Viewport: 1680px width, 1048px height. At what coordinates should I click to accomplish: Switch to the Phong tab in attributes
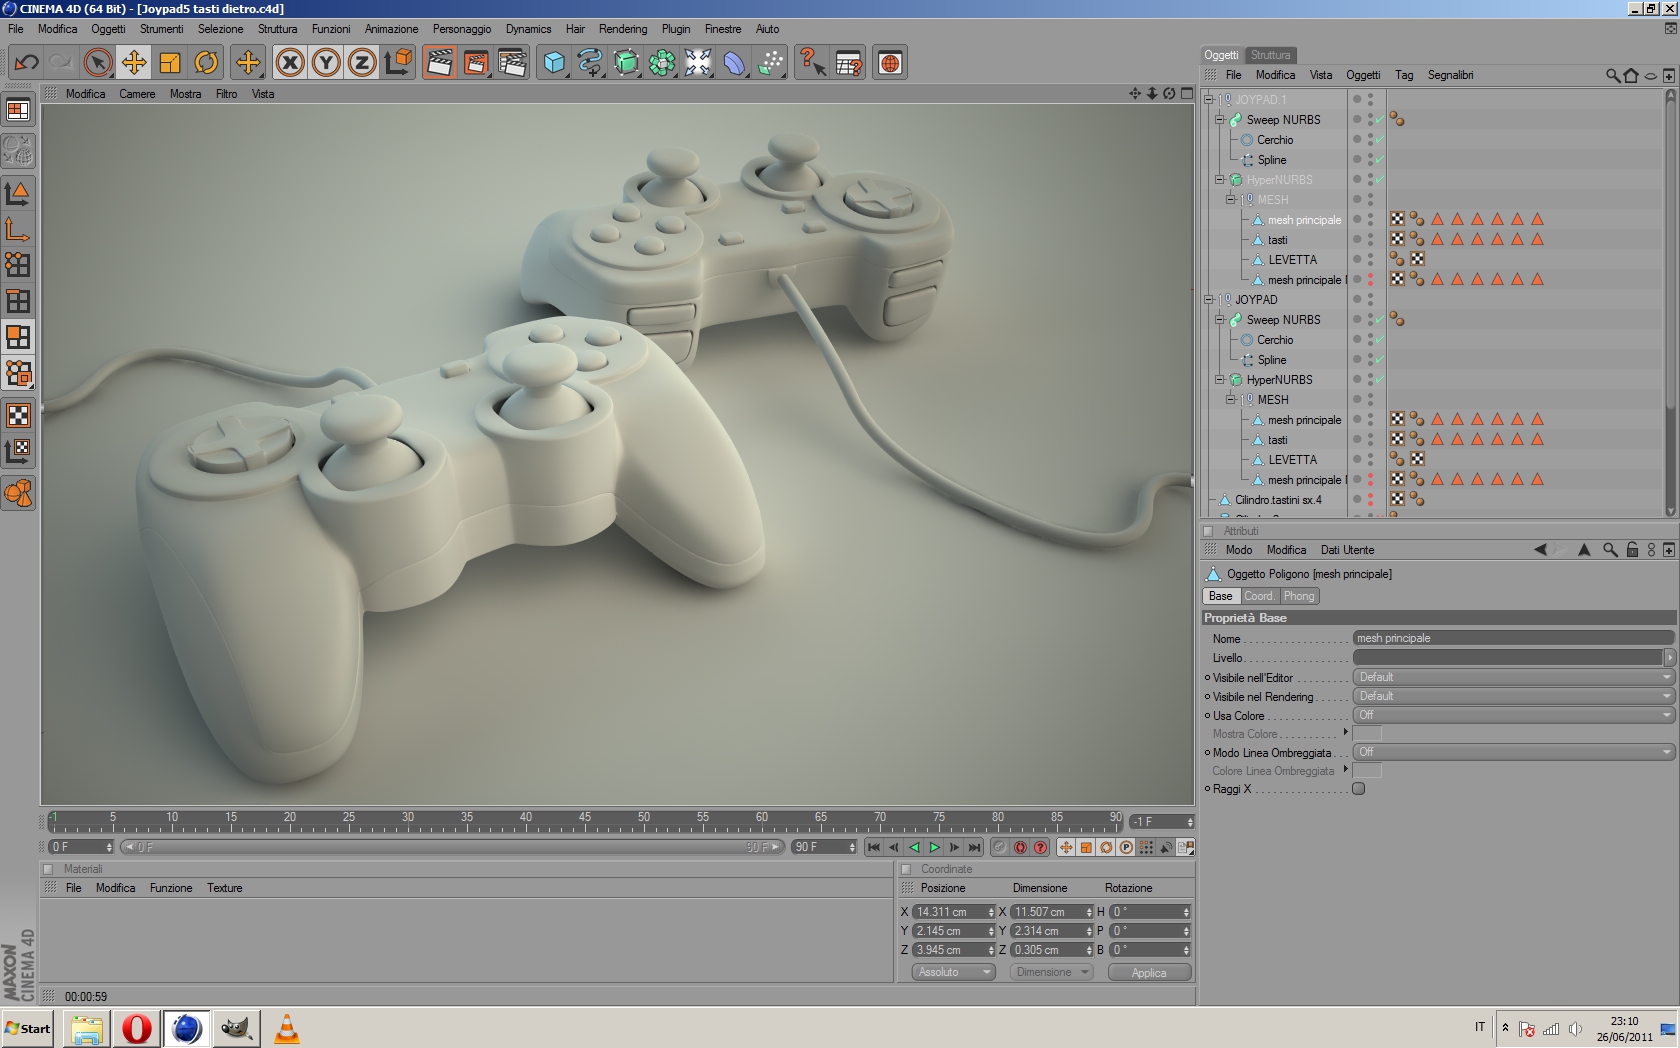tap(1299, 596)
